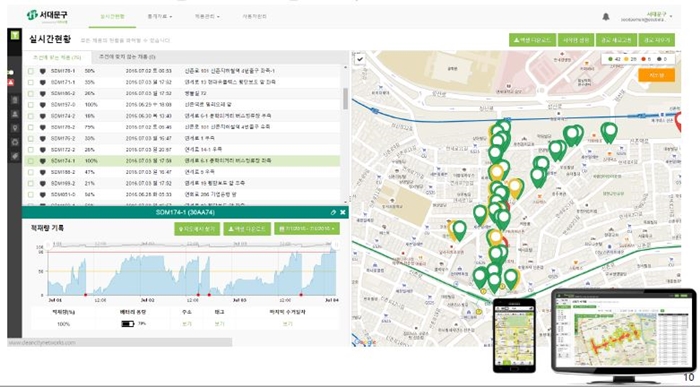
Task: Click the green filter icon atop sidebar
Action: (15, 35)
